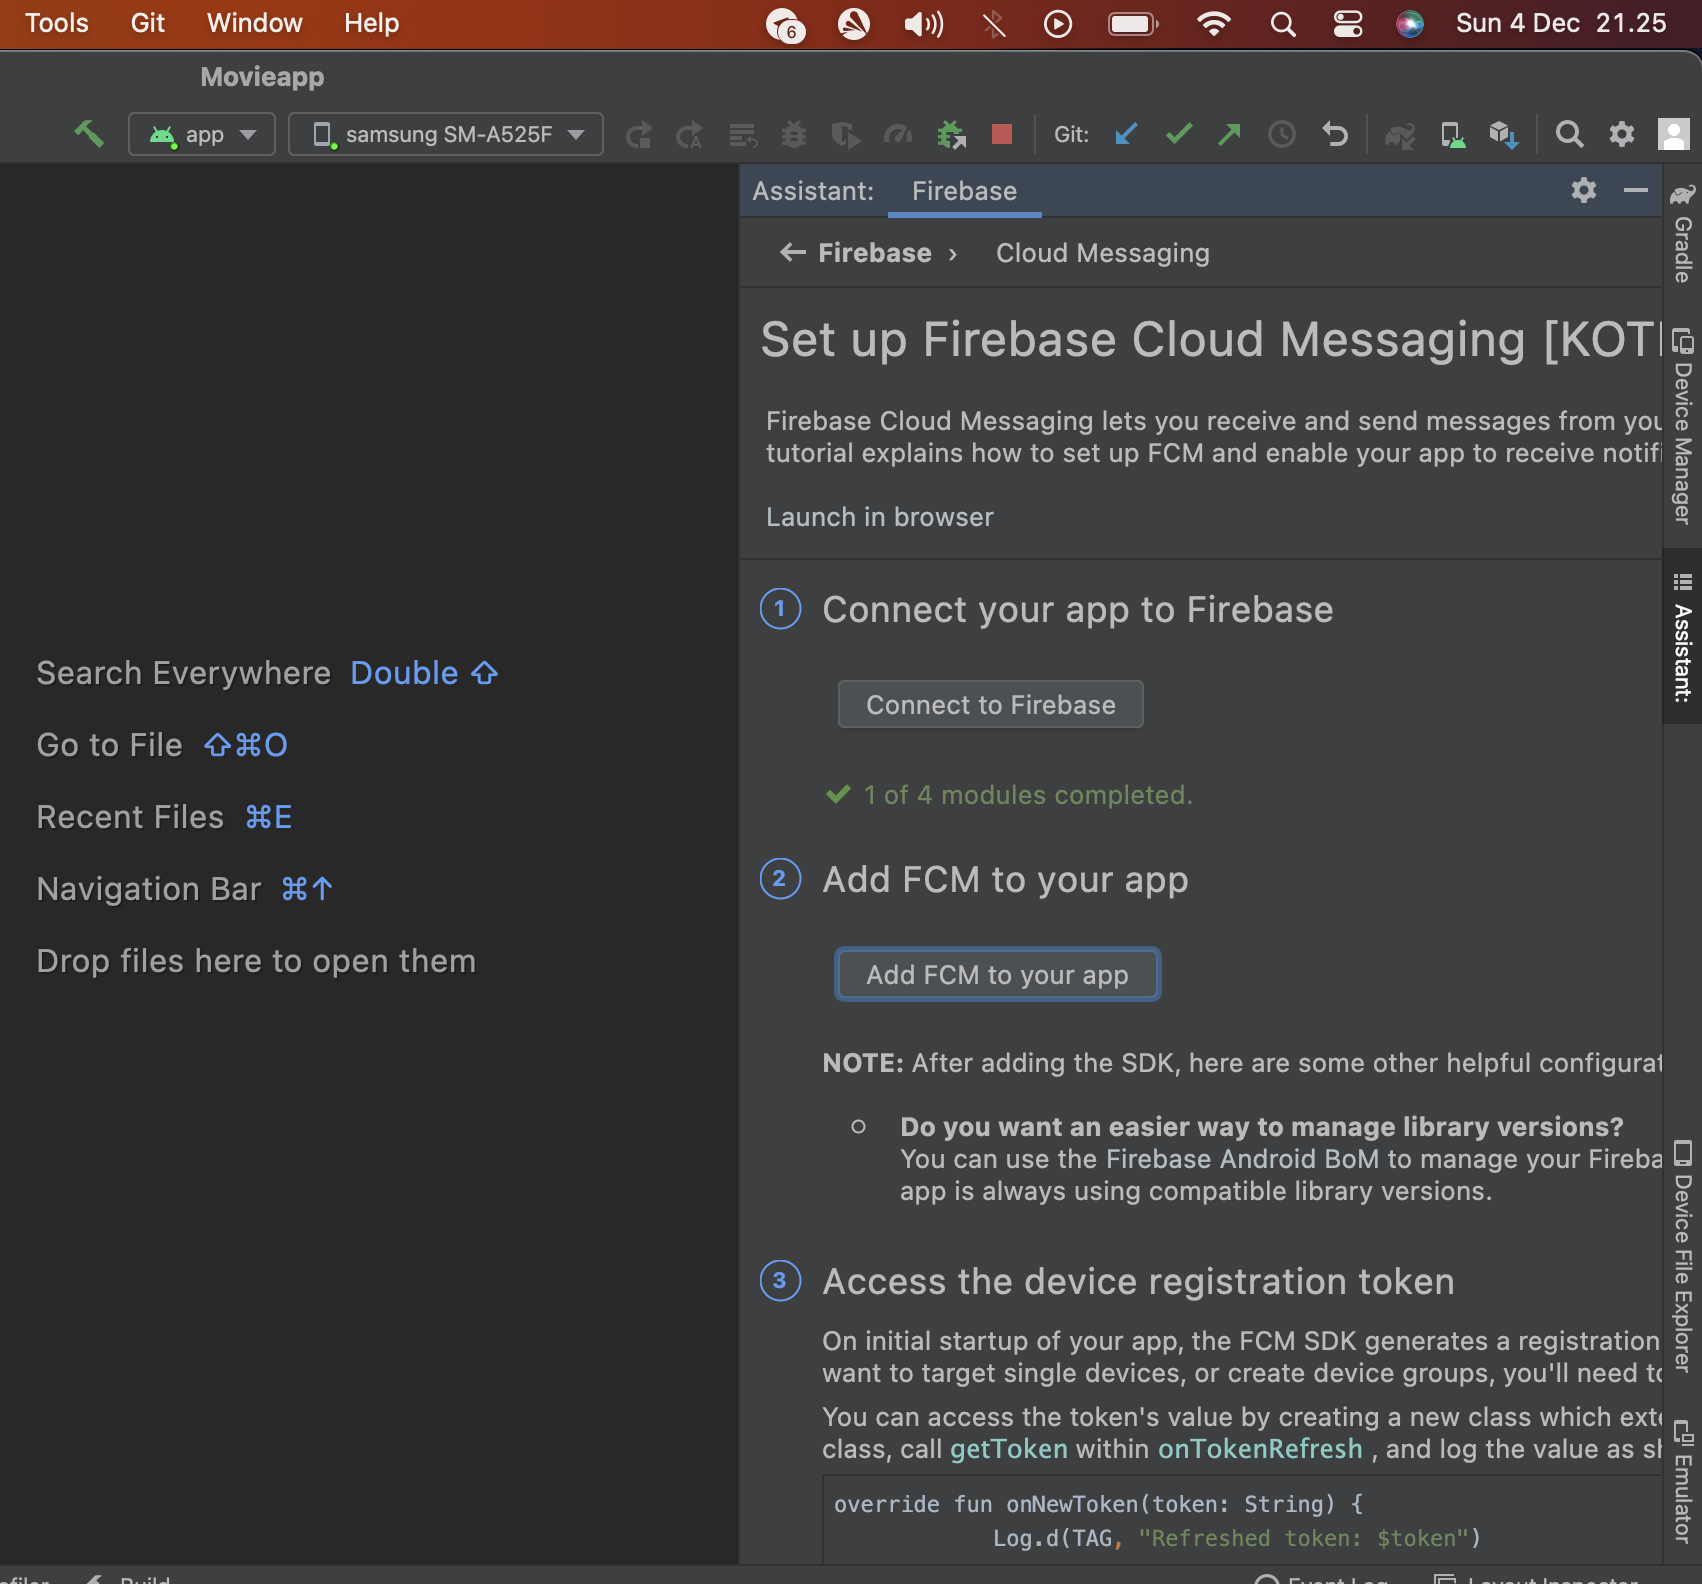Click the Git Commit green checkmark
Image resolution: width=1702 pixels, height=1584 pixels.
click(1179, 134)
